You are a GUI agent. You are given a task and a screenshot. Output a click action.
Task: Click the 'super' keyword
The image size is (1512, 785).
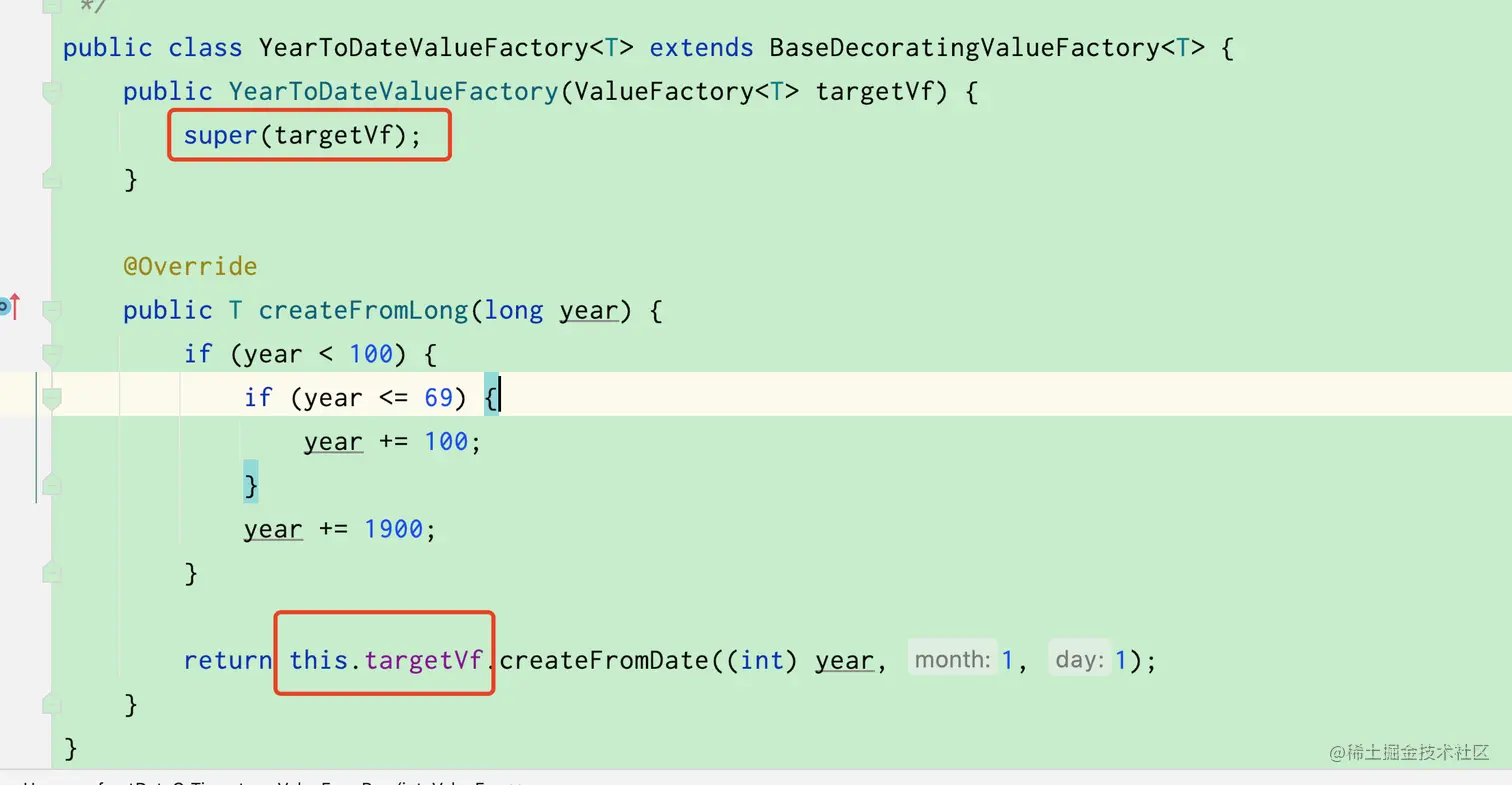pos(220,136)
